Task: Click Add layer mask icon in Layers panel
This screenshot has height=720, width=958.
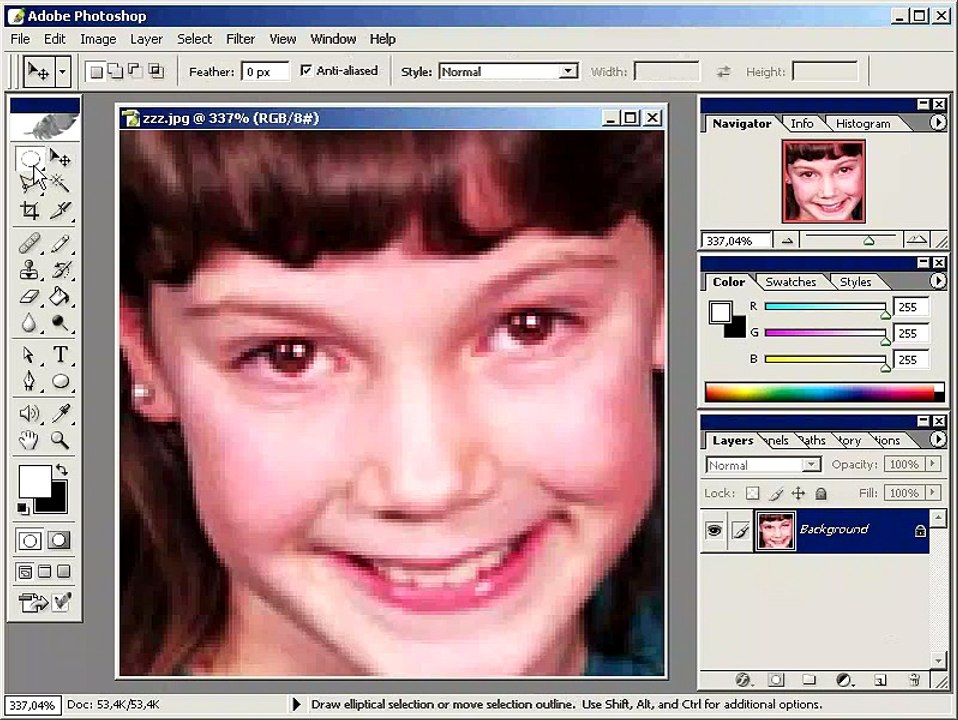Action: tap(776, 680)
